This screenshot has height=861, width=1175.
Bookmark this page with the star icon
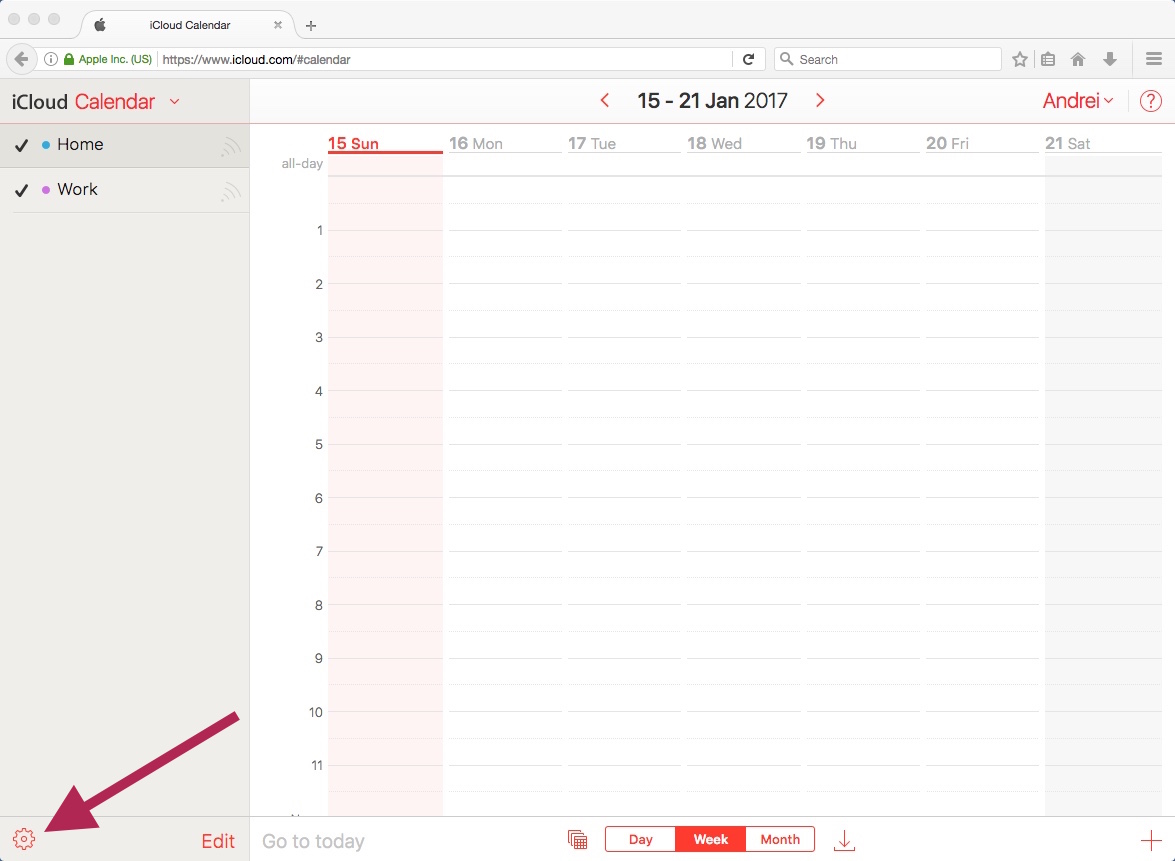[1020, 59]
